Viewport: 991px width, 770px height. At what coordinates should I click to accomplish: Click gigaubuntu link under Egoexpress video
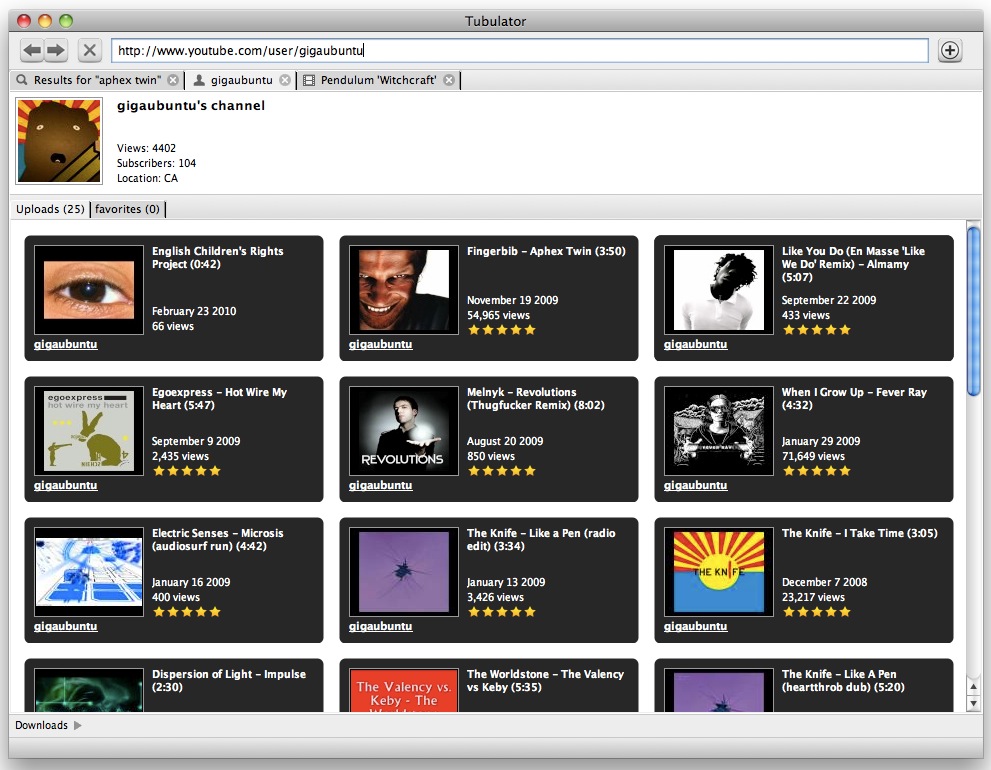coord(66,486)
